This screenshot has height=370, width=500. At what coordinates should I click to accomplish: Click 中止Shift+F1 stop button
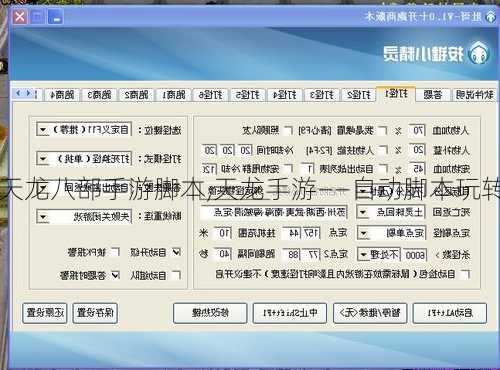(x=290, y=313)
